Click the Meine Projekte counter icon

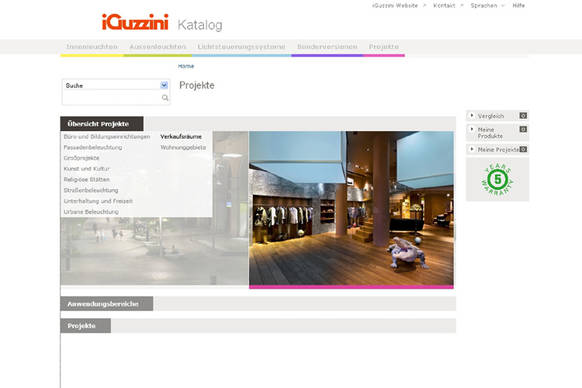coord(523,149)
